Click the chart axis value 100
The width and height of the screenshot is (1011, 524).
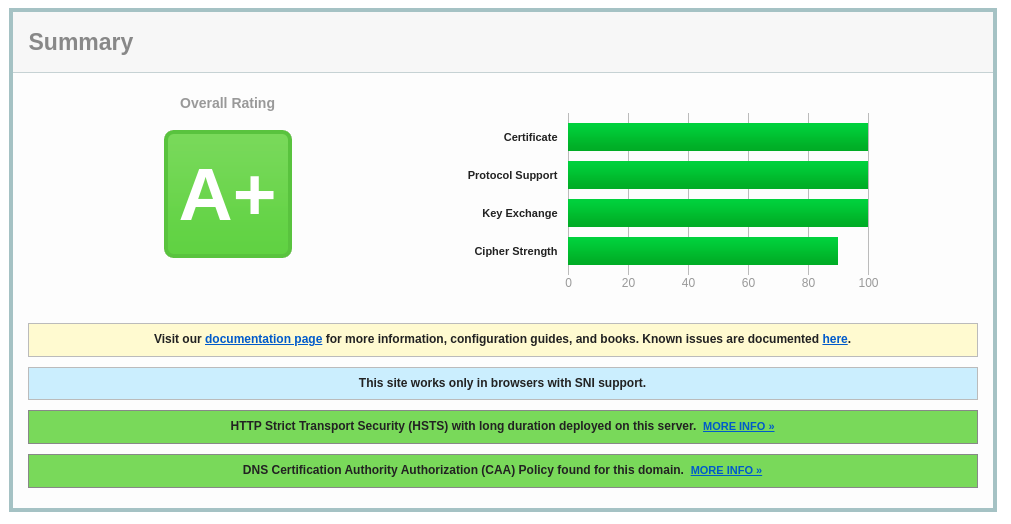(868, 283)
